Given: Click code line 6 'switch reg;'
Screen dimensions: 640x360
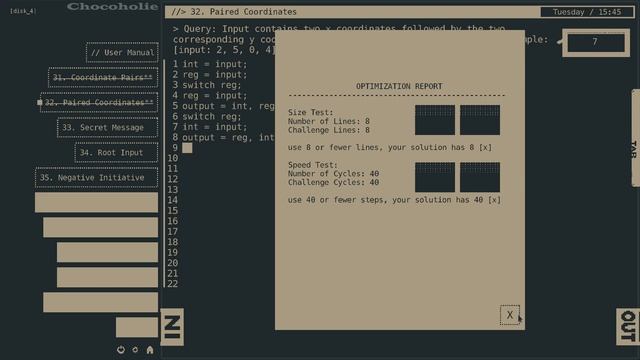Looking at the screenshot, I should 212,116.
